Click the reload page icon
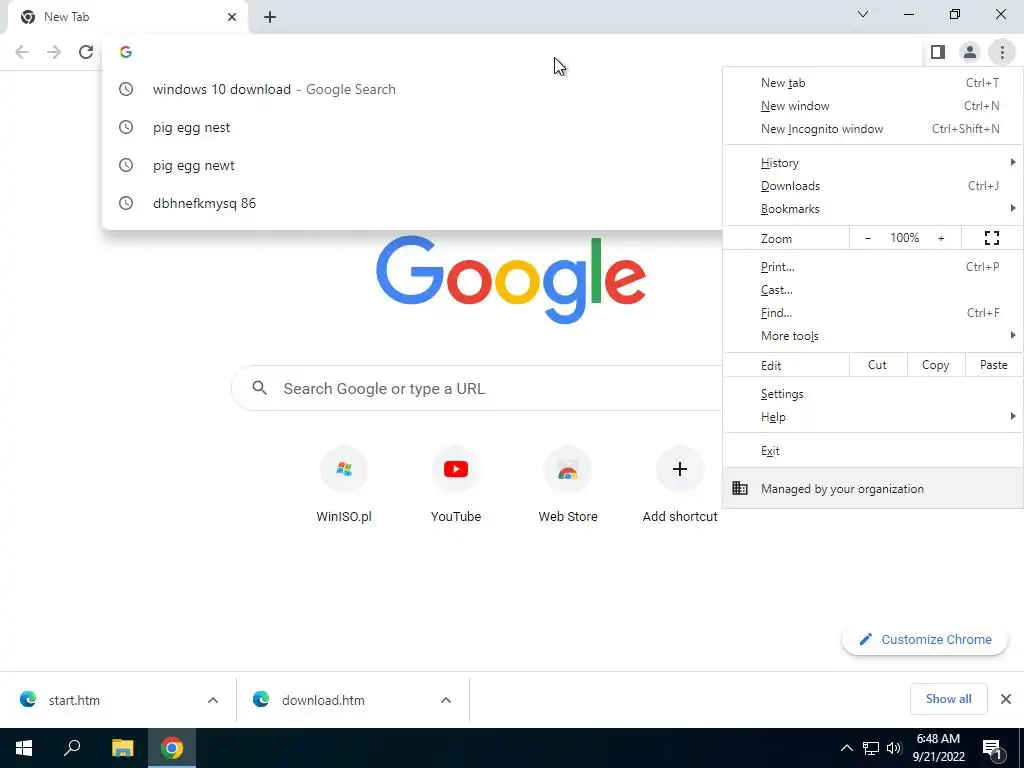The image size is (1024, 768). (86, 52)
